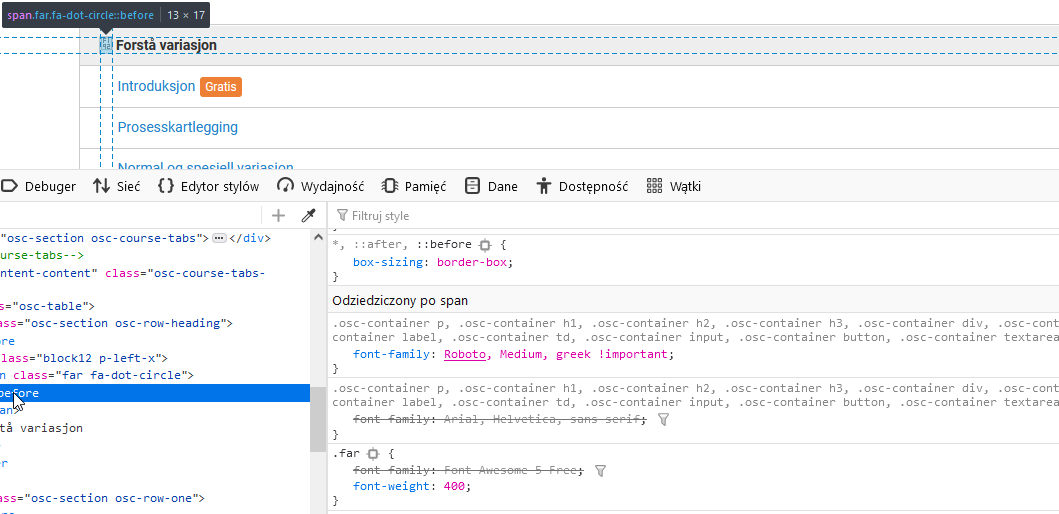Pick a color with the eyedropper tool
The height and width of the screenshot is (514, 1059).
point(309,215)
